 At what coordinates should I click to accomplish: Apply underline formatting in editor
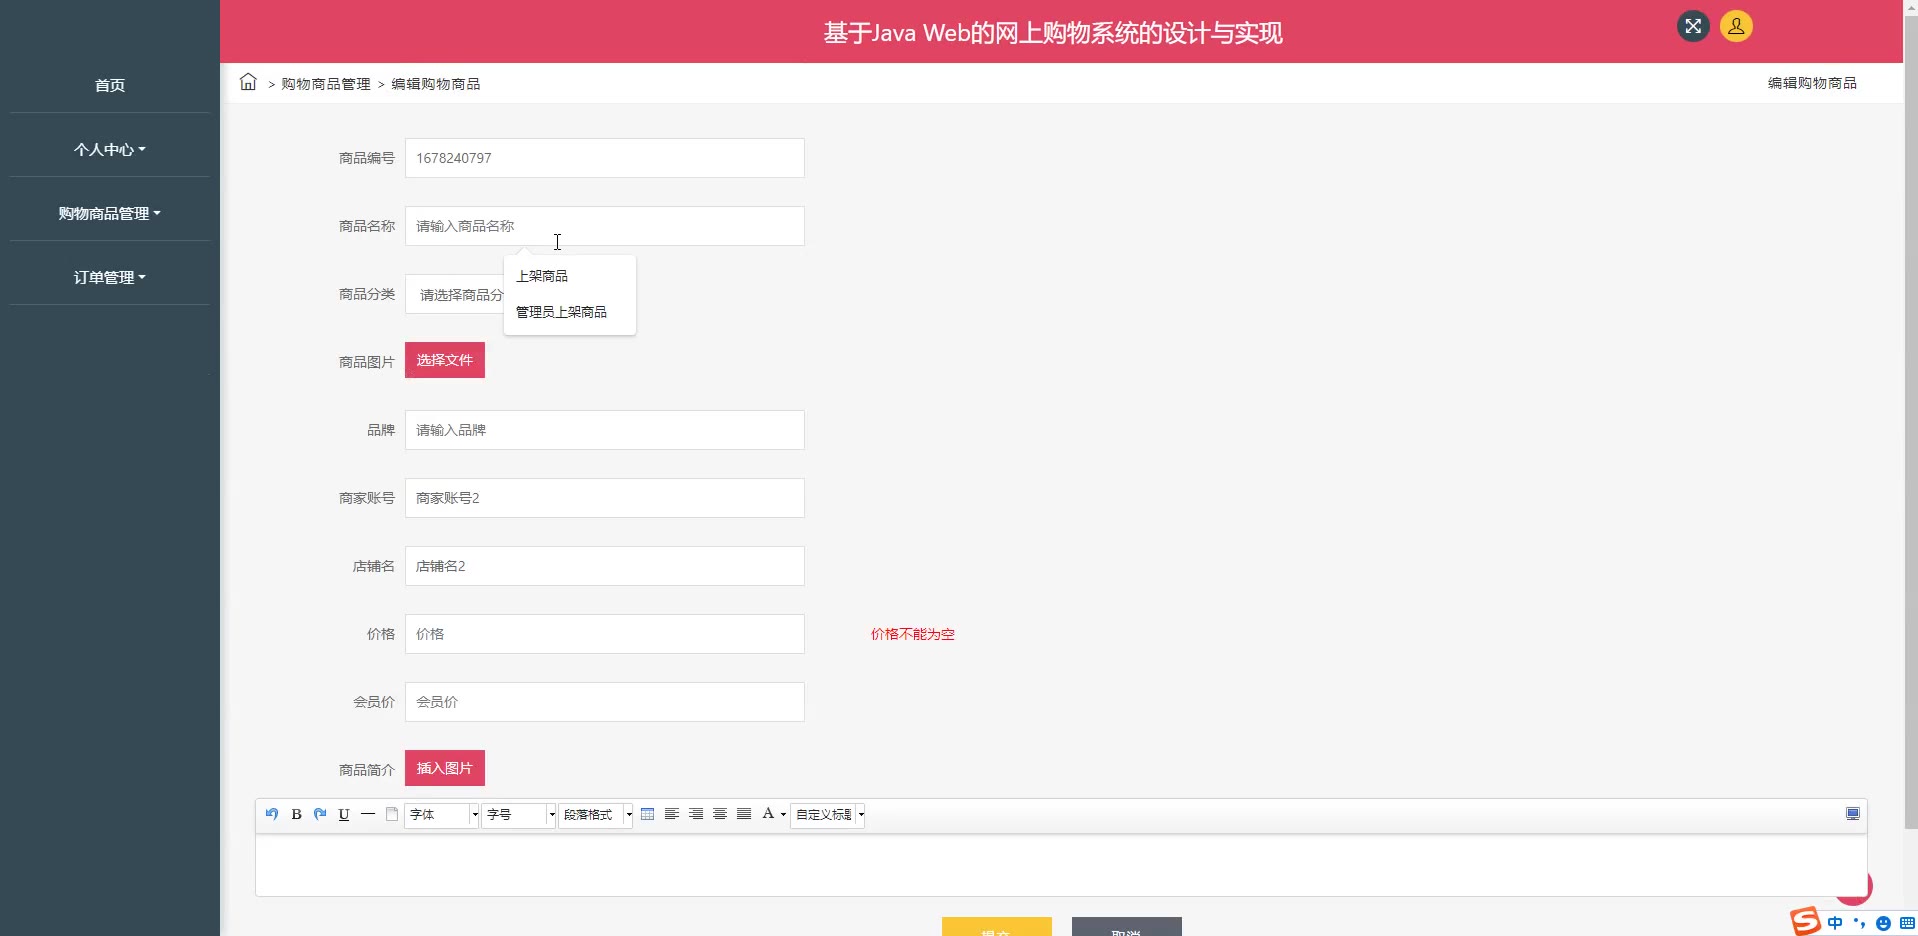344,814
